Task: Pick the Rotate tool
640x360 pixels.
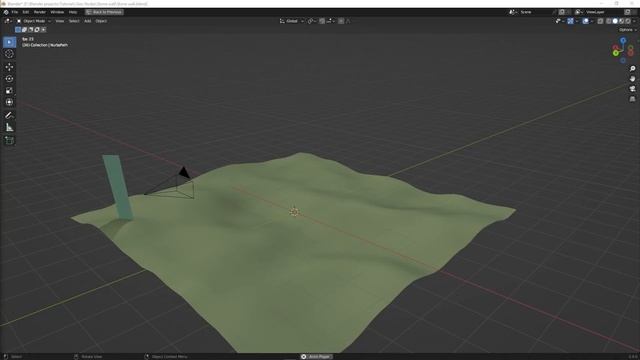Action: point(9,78)
